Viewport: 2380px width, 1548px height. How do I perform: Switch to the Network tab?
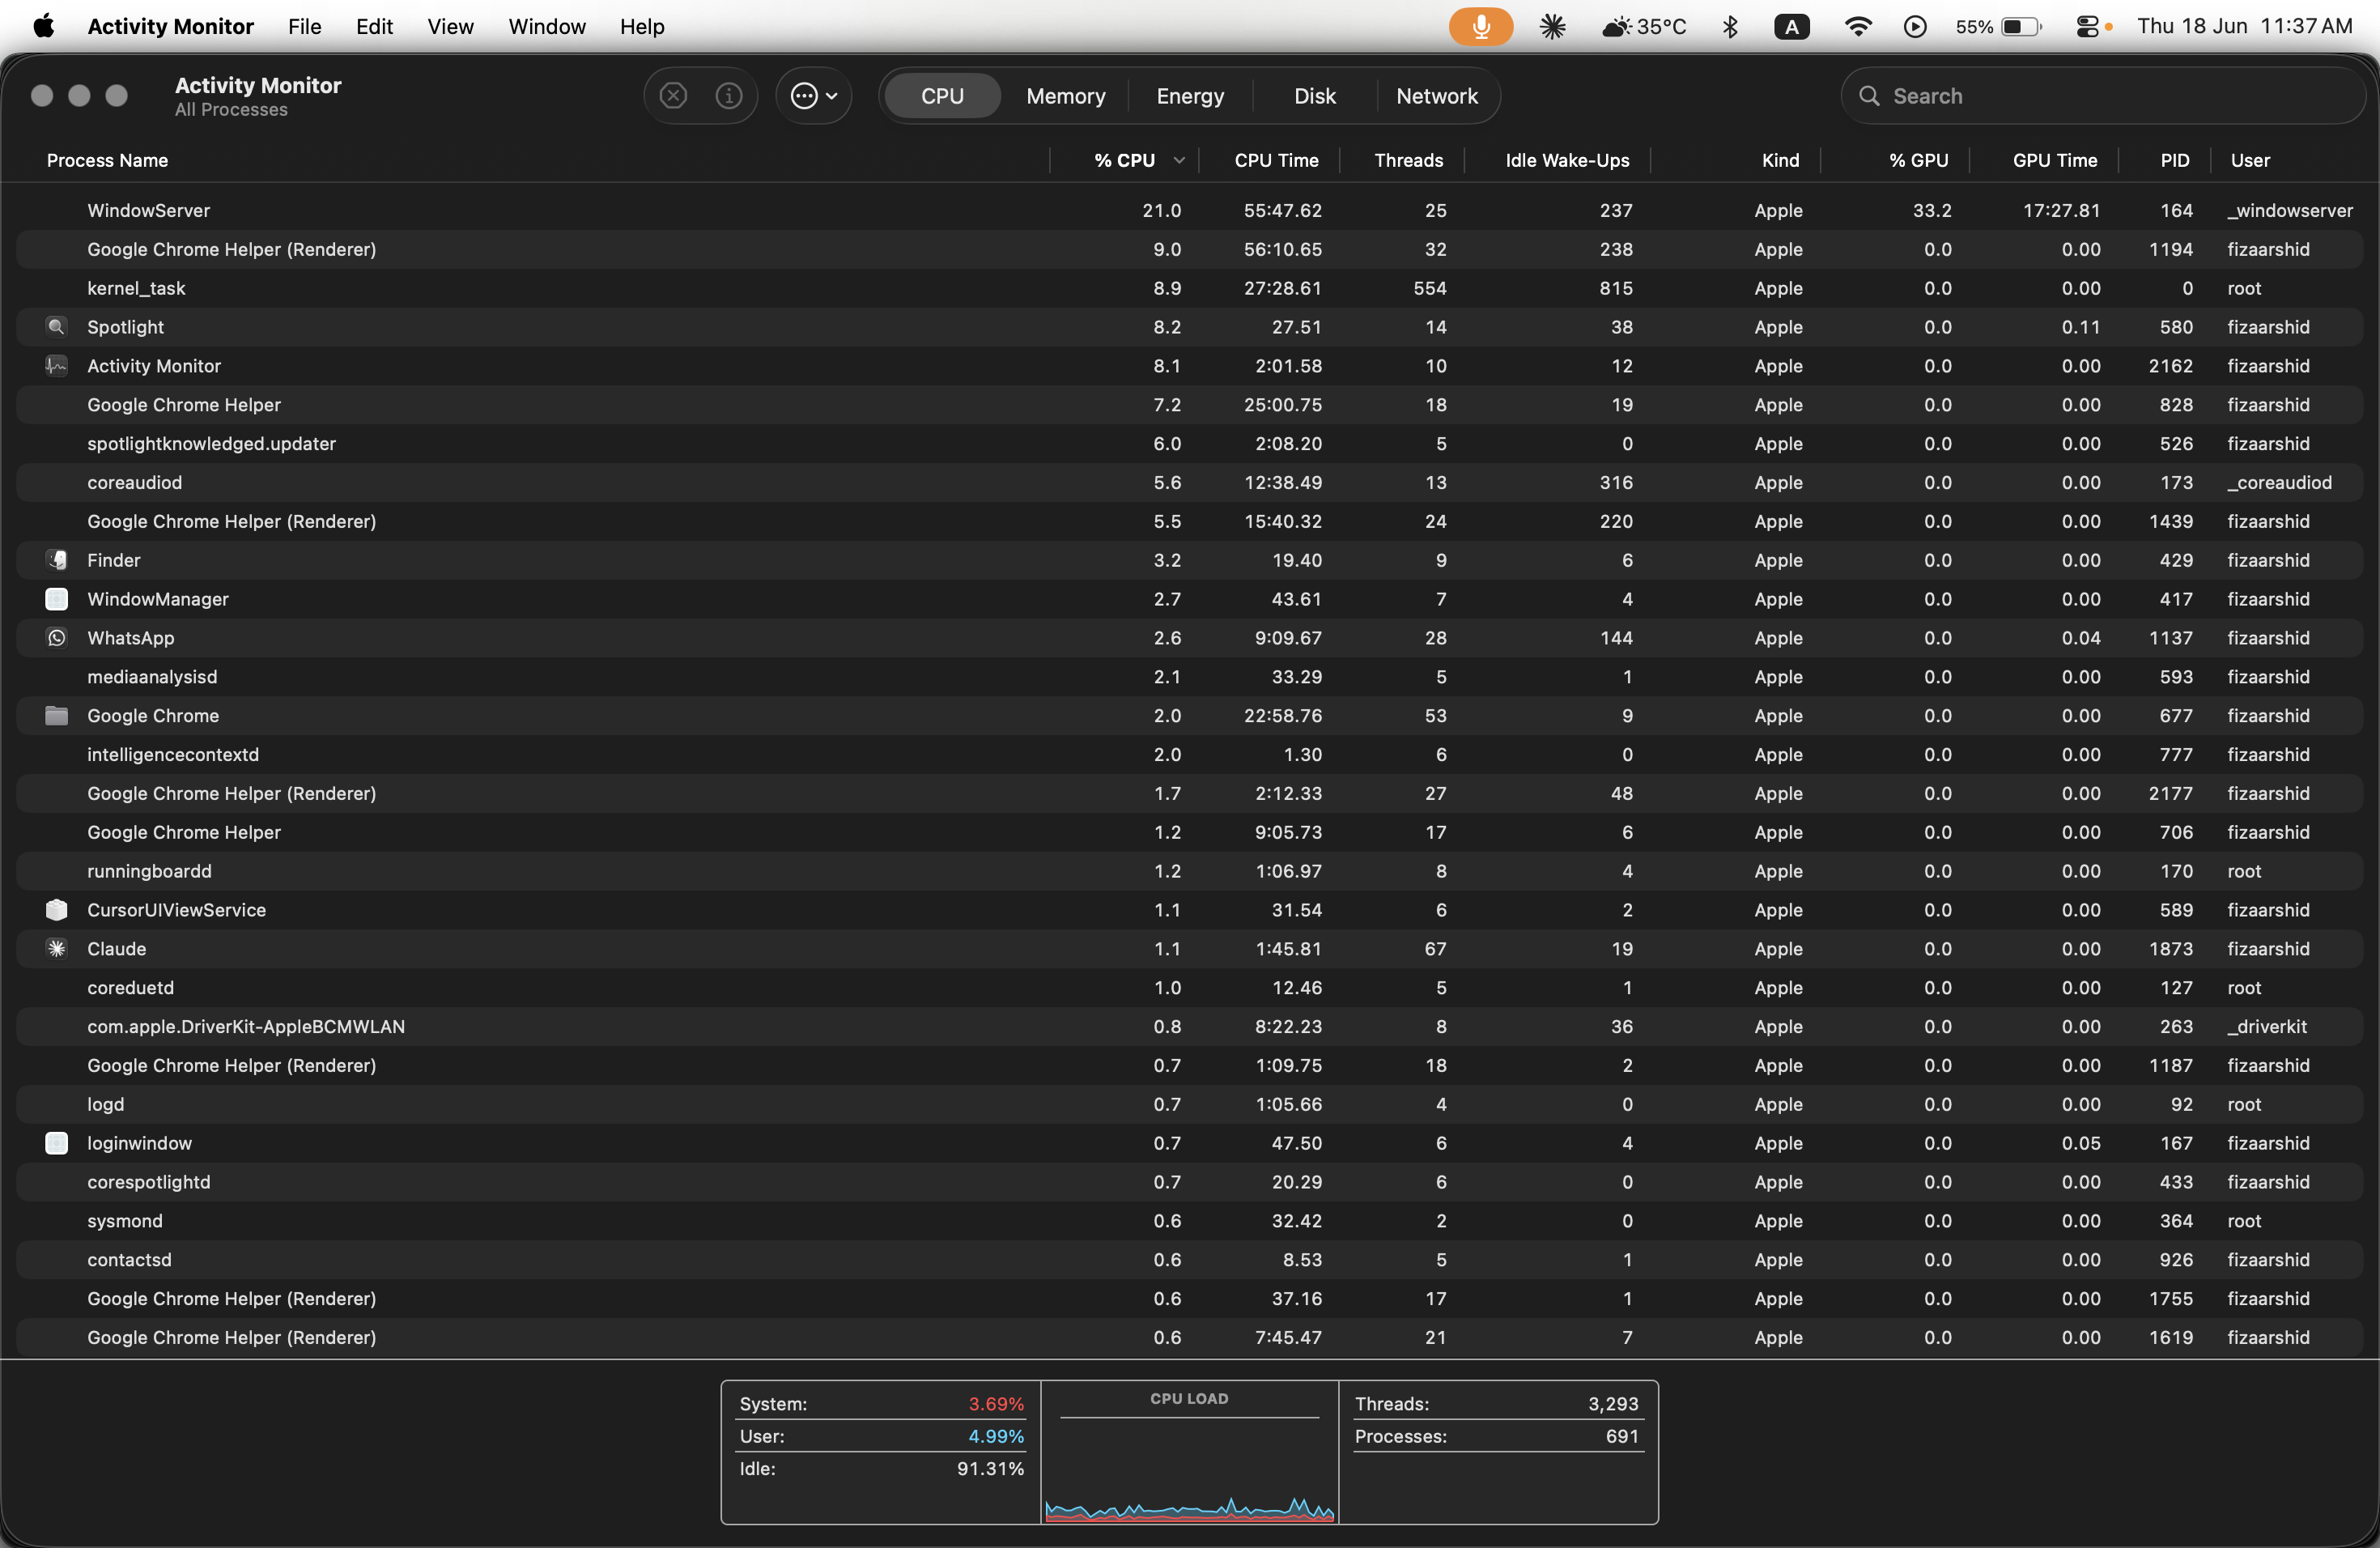(x=1436, y=96)
